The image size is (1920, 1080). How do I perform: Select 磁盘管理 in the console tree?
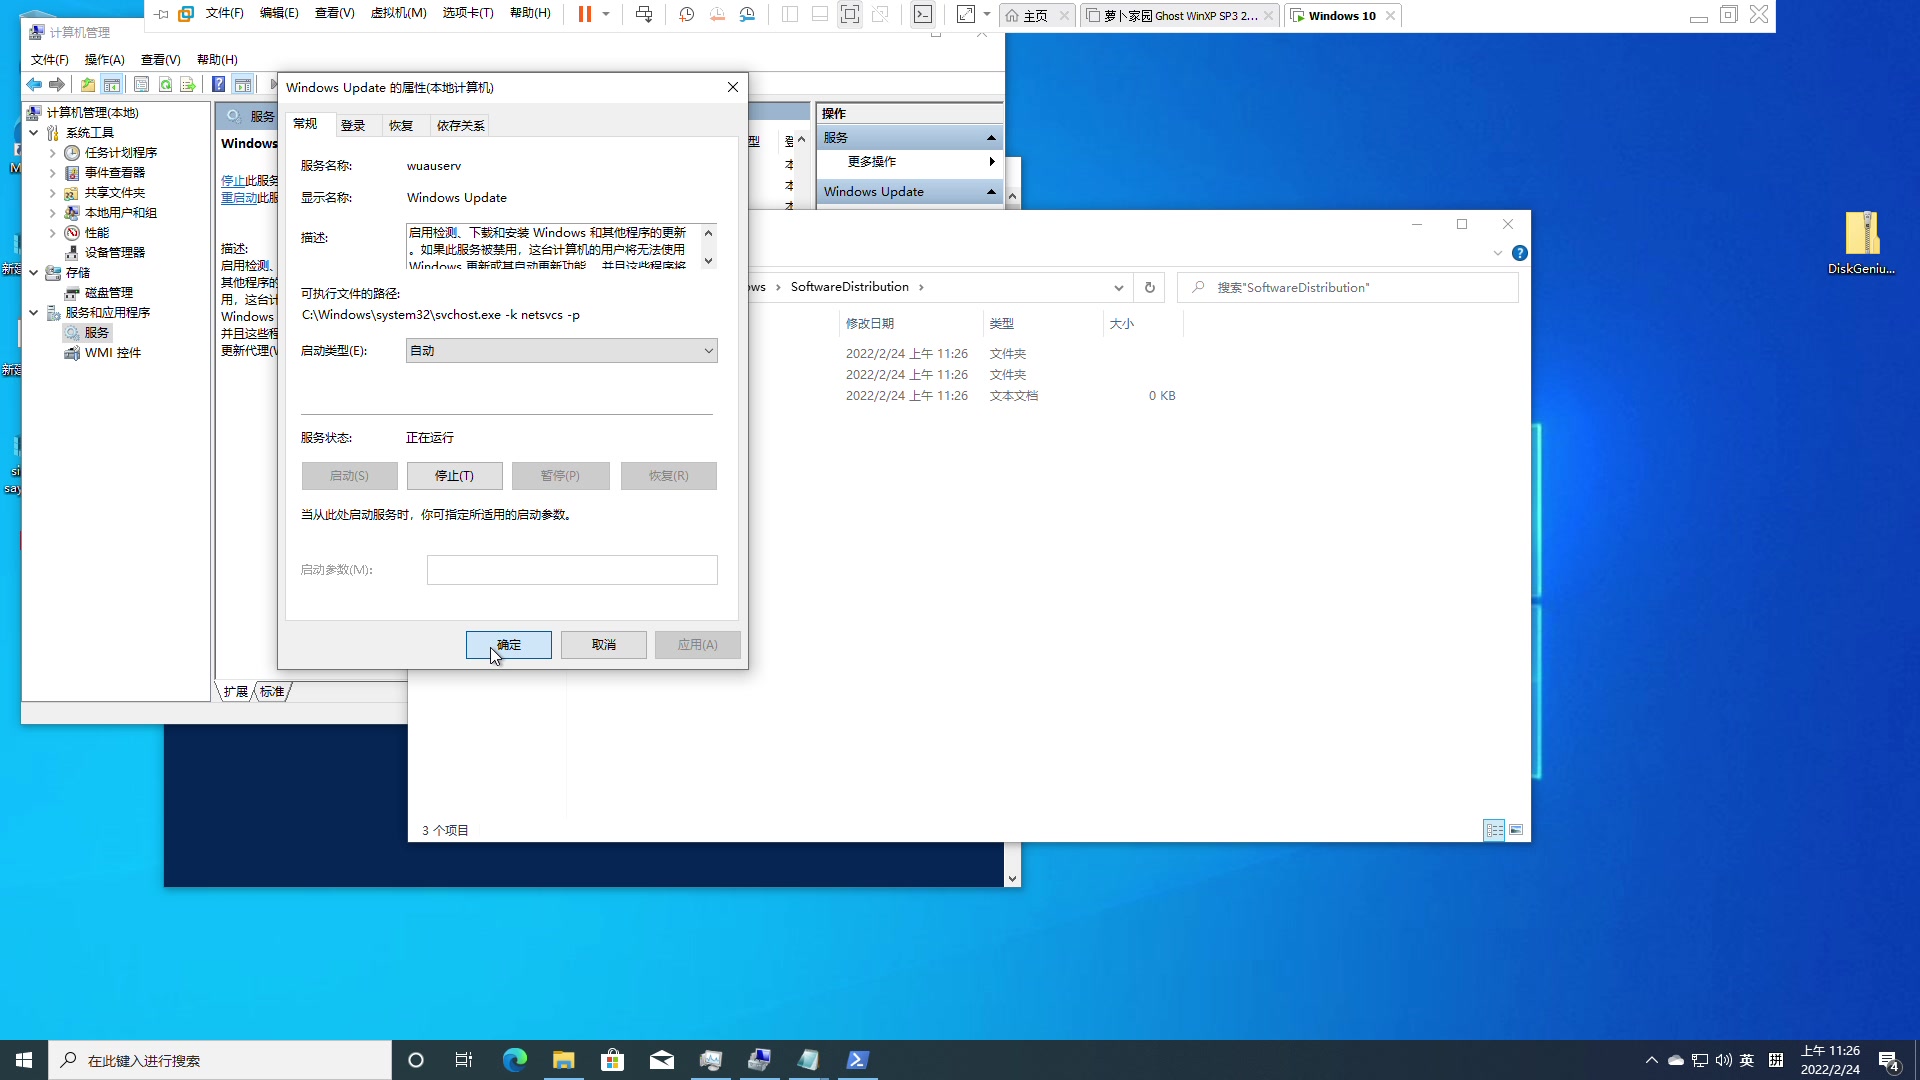click(108, 293)
